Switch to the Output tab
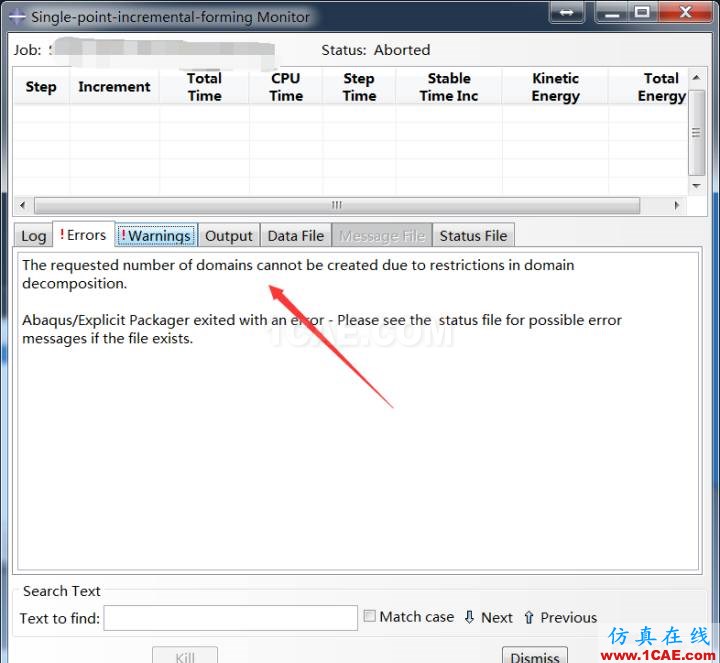The height and width of the screenshot is (663, 720). [229, 236]
